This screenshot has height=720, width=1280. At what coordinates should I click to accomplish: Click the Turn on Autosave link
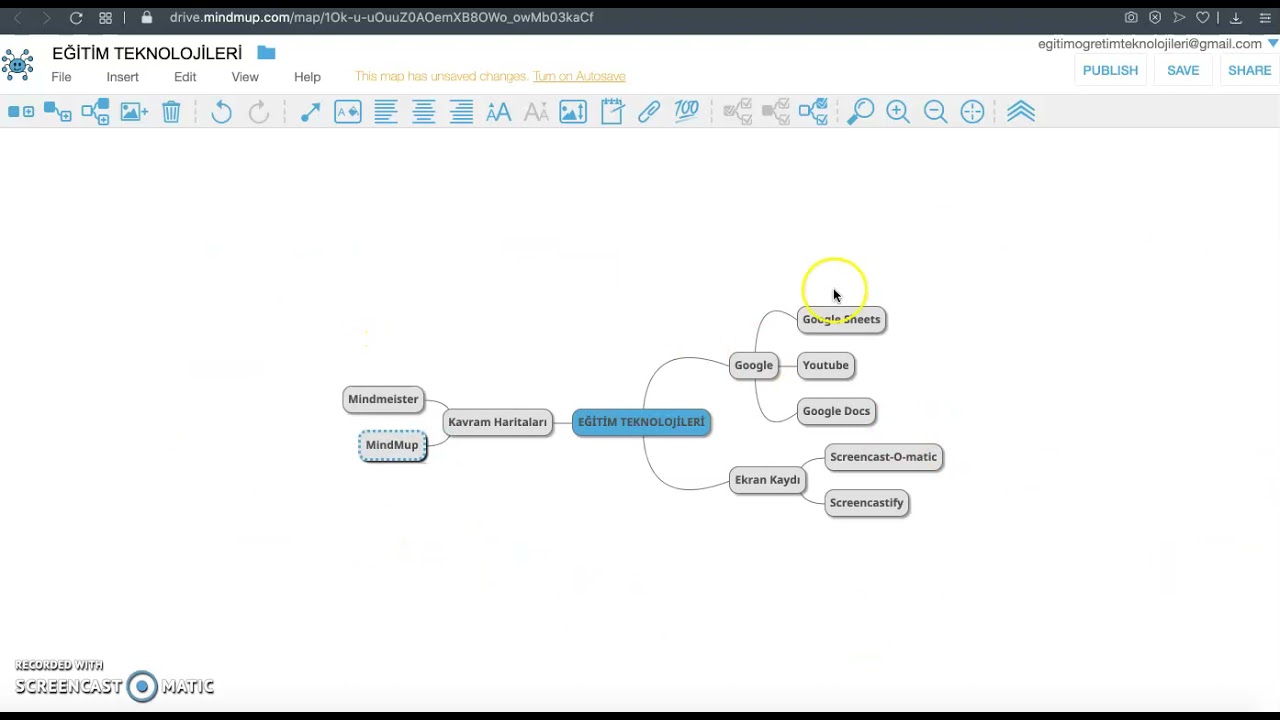click(x=579, y=76)
